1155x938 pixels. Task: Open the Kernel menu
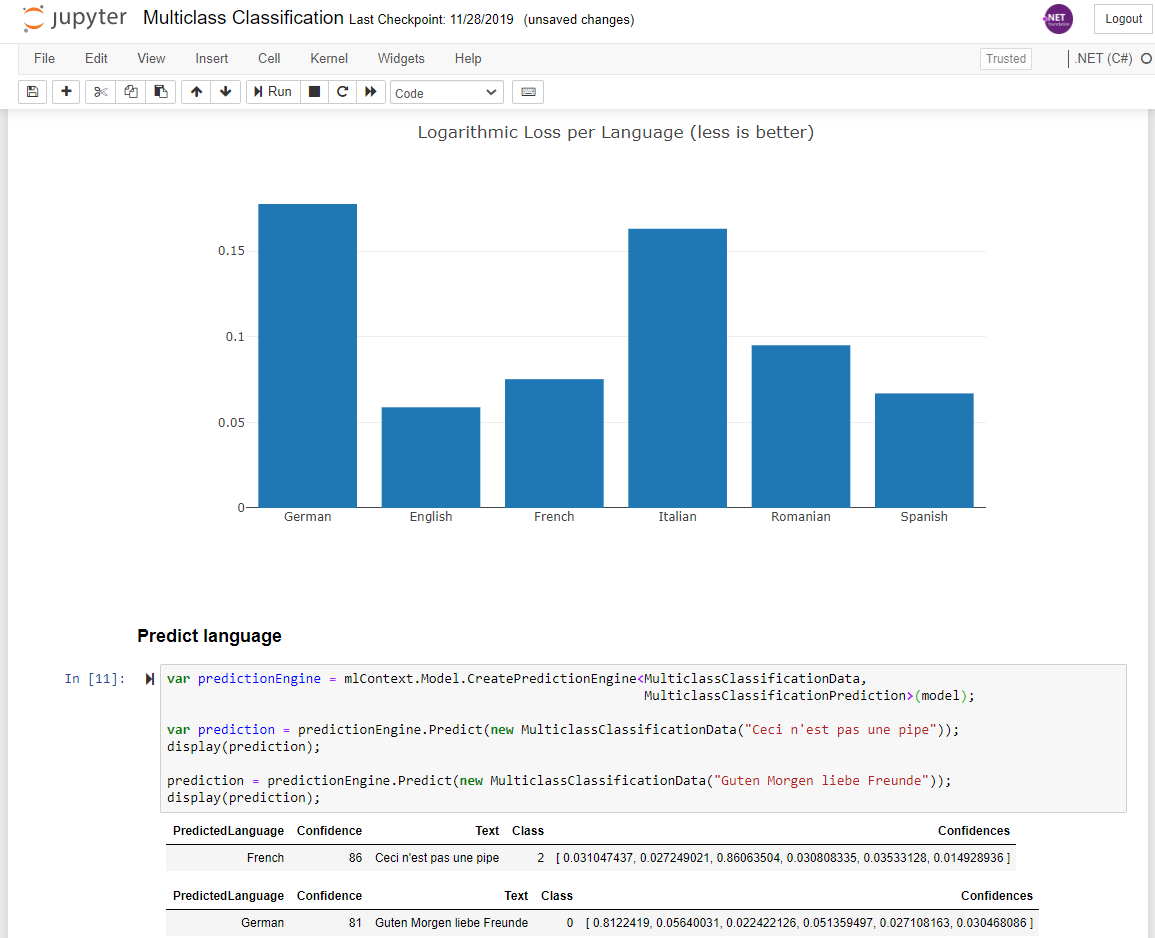point(329,59)
